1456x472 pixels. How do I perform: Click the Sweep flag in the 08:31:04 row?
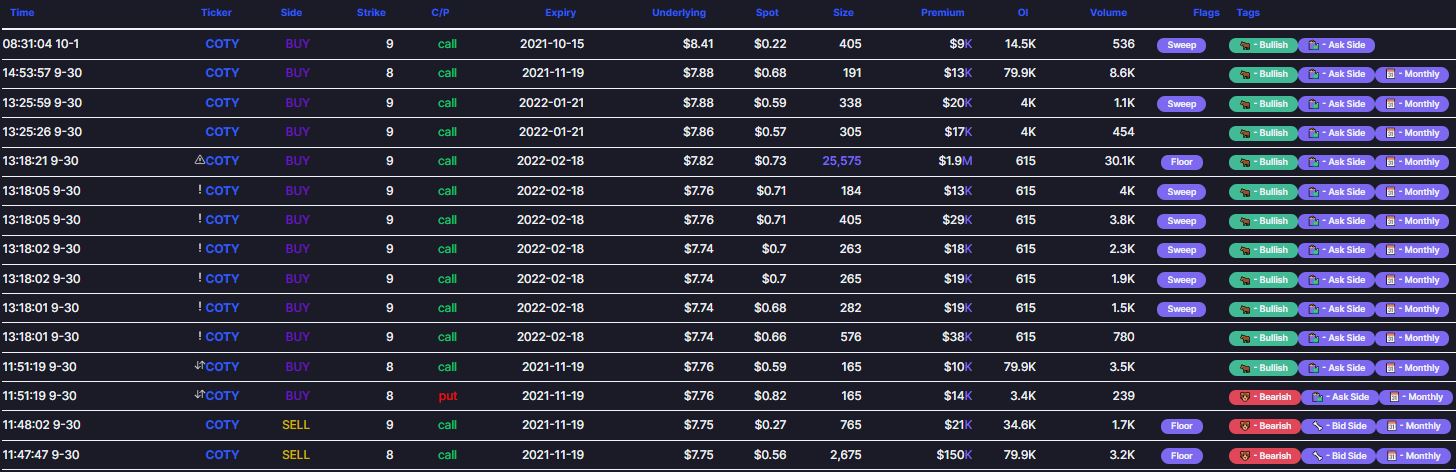point(1181,45)
